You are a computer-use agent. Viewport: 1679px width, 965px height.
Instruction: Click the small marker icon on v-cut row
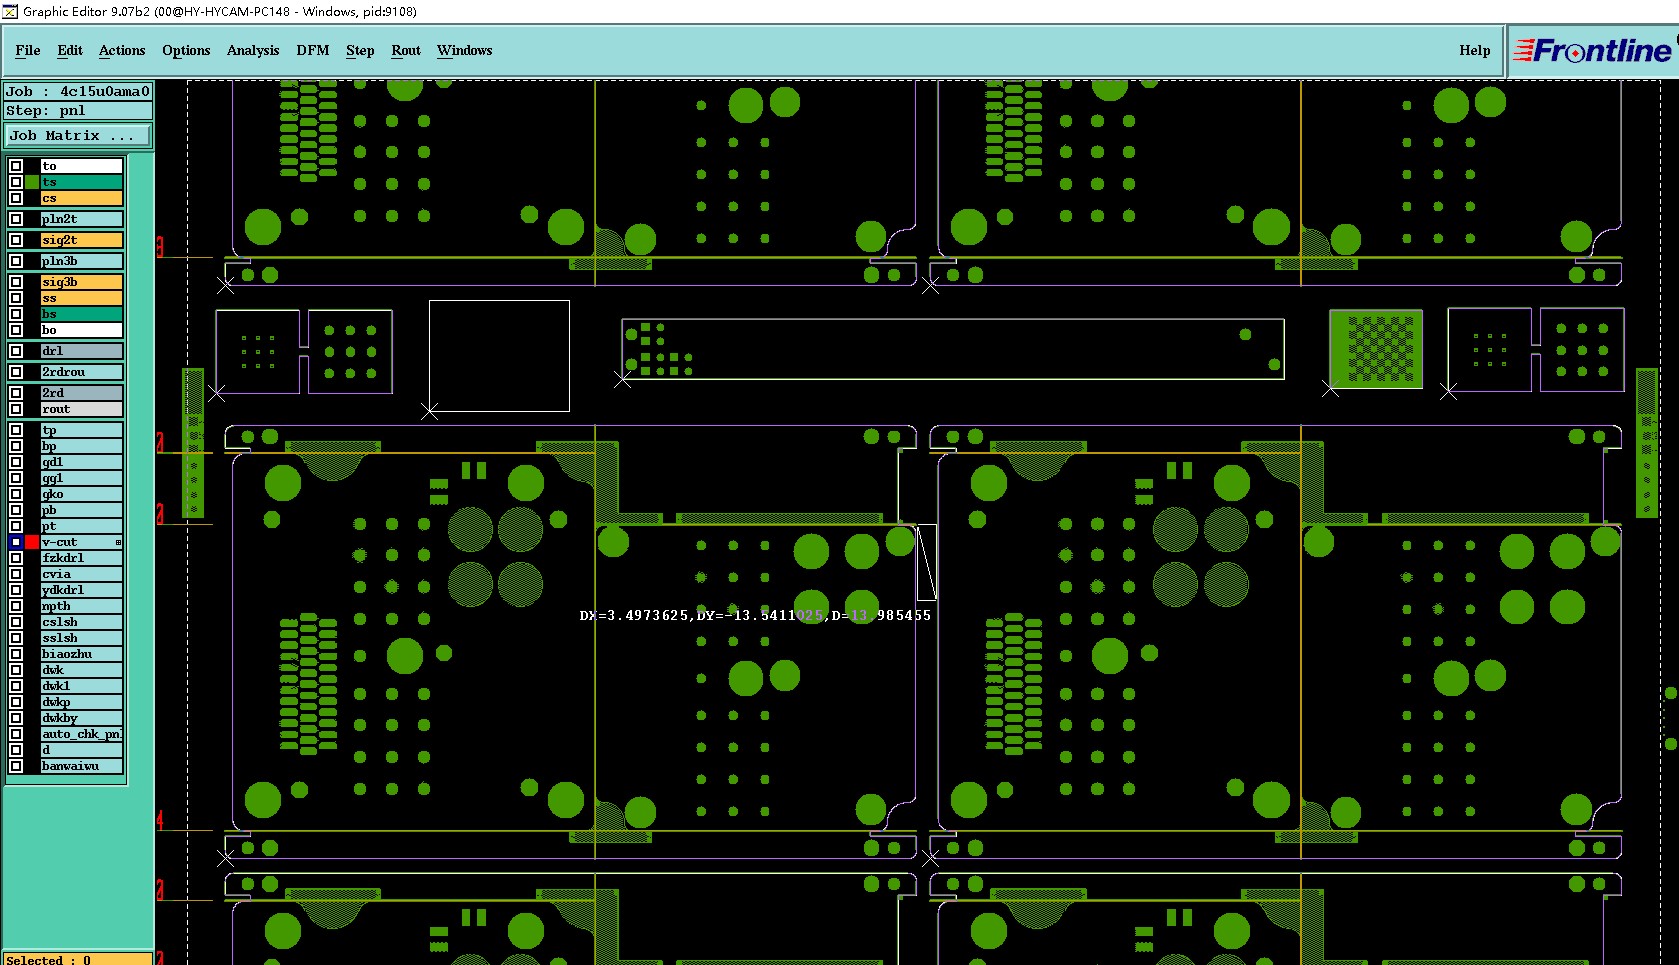click(x=118, y=542)
